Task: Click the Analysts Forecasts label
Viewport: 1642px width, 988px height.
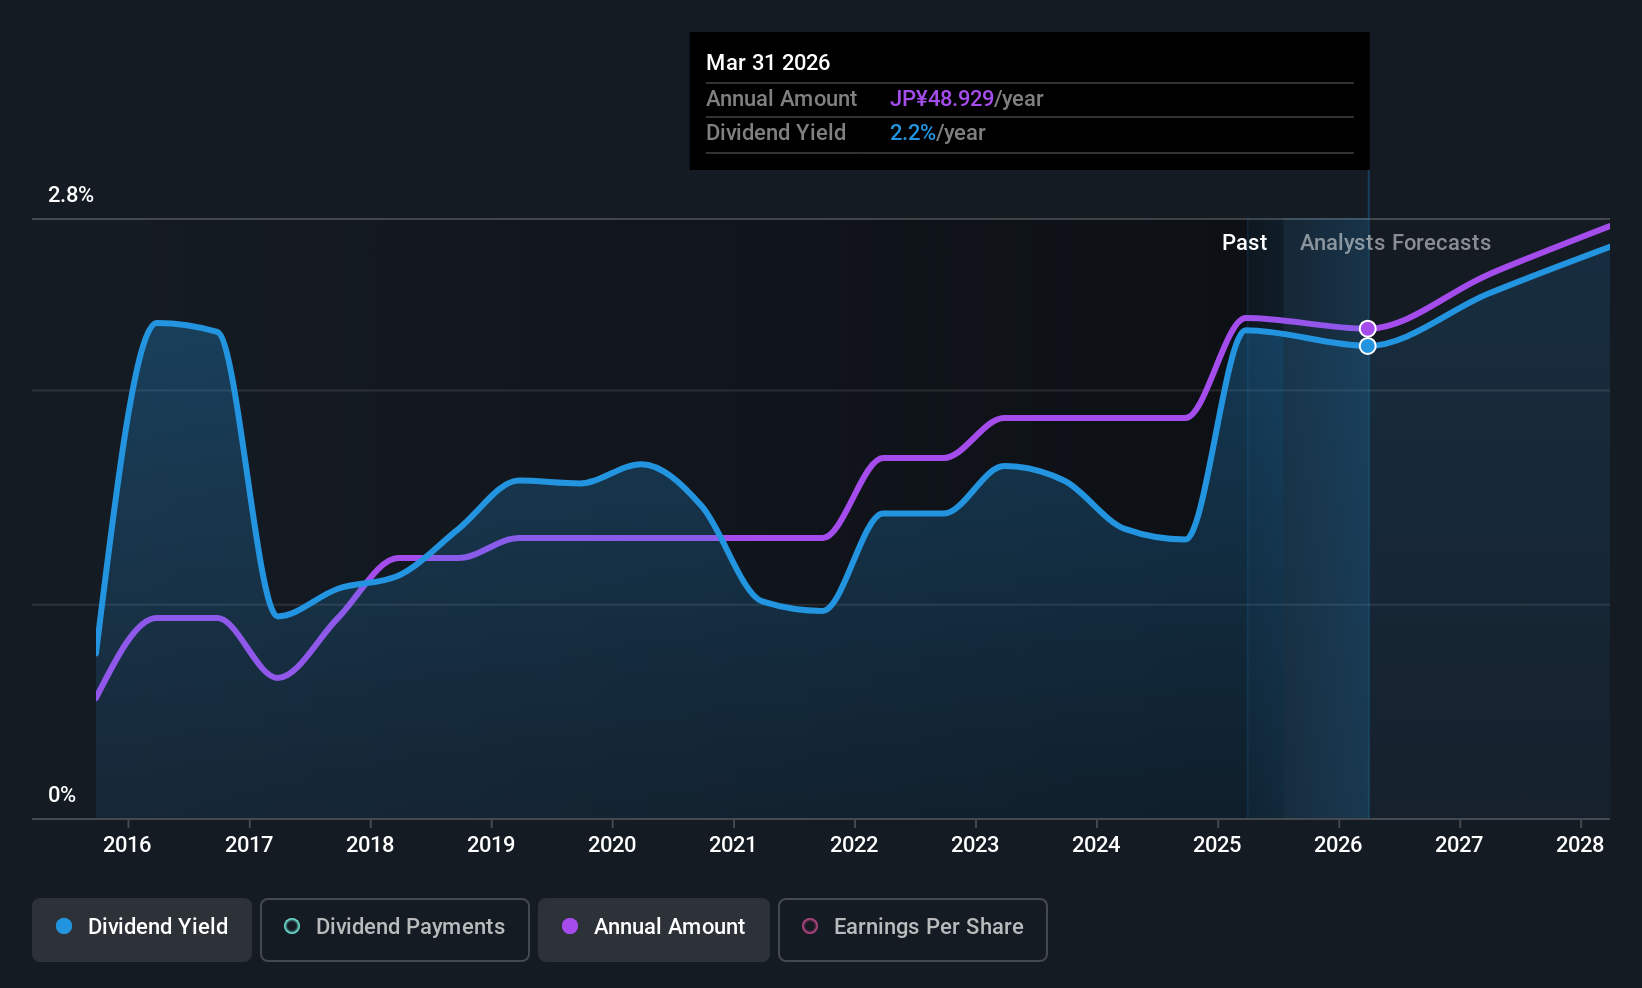Action: [x=1395, y=243]
